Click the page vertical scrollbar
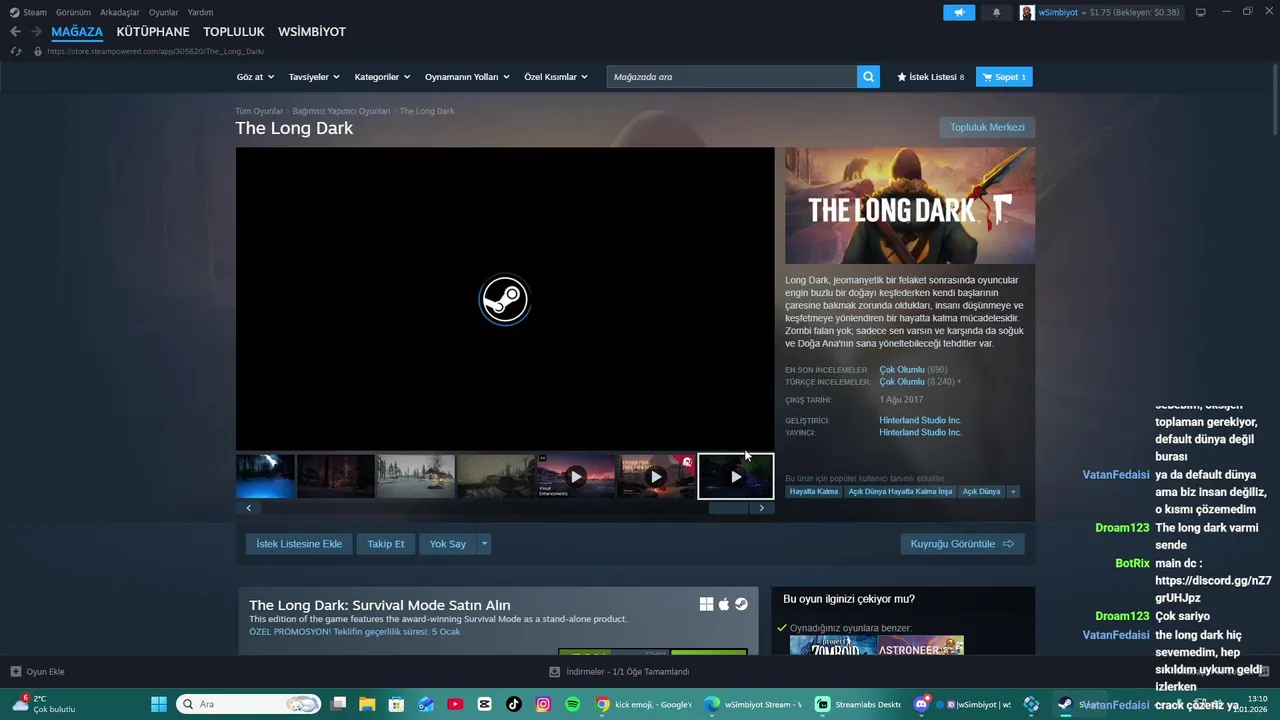The height and width of the screenshot is (720, 1280). [1274, 100]
